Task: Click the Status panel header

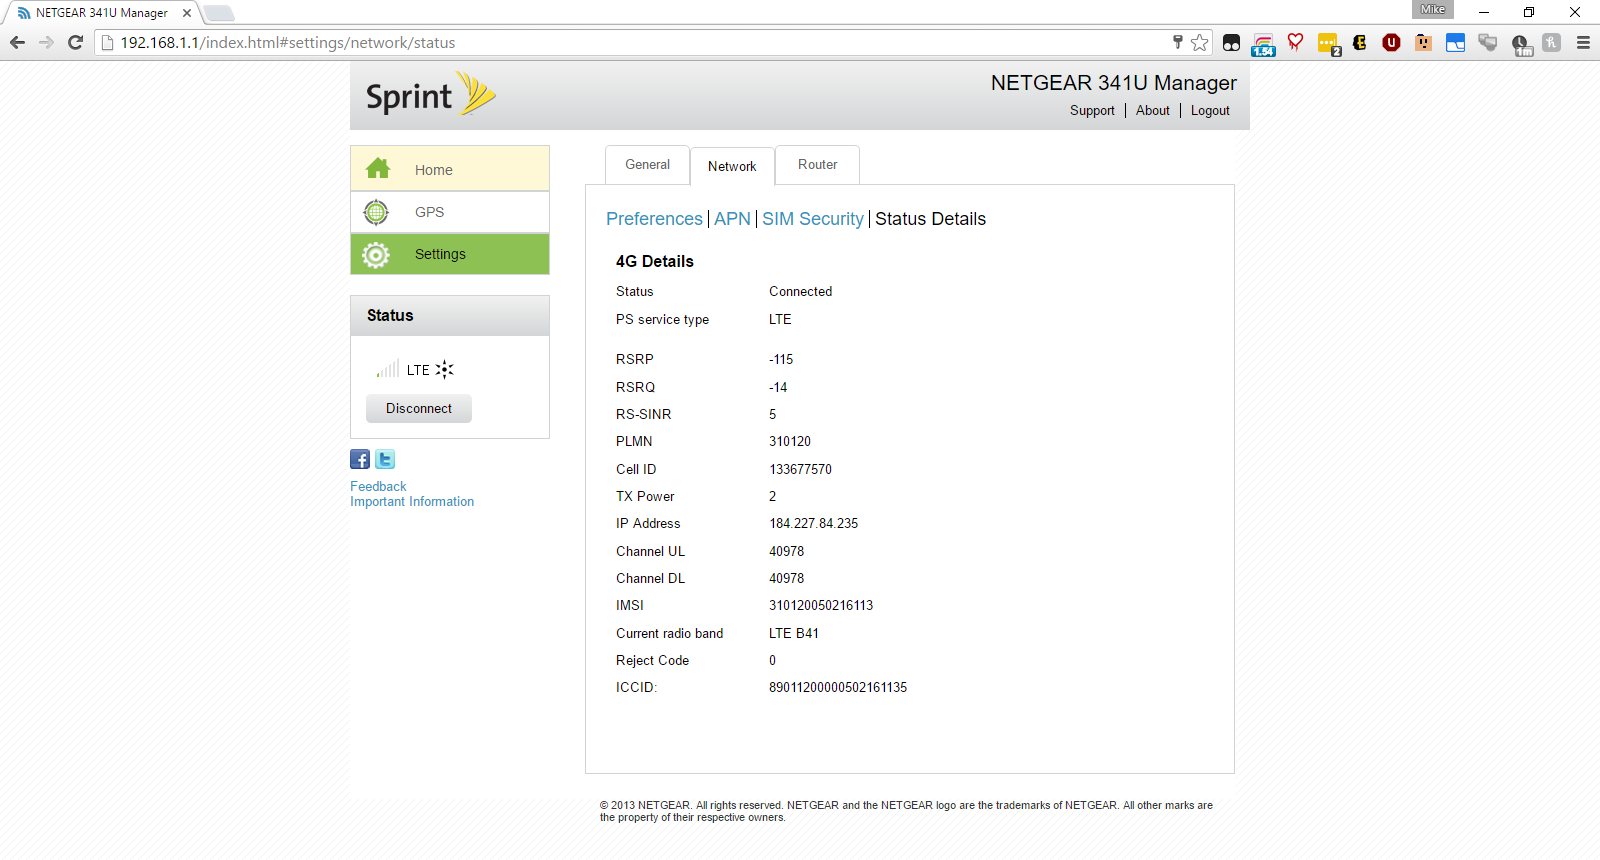Action: click(450, 315)
